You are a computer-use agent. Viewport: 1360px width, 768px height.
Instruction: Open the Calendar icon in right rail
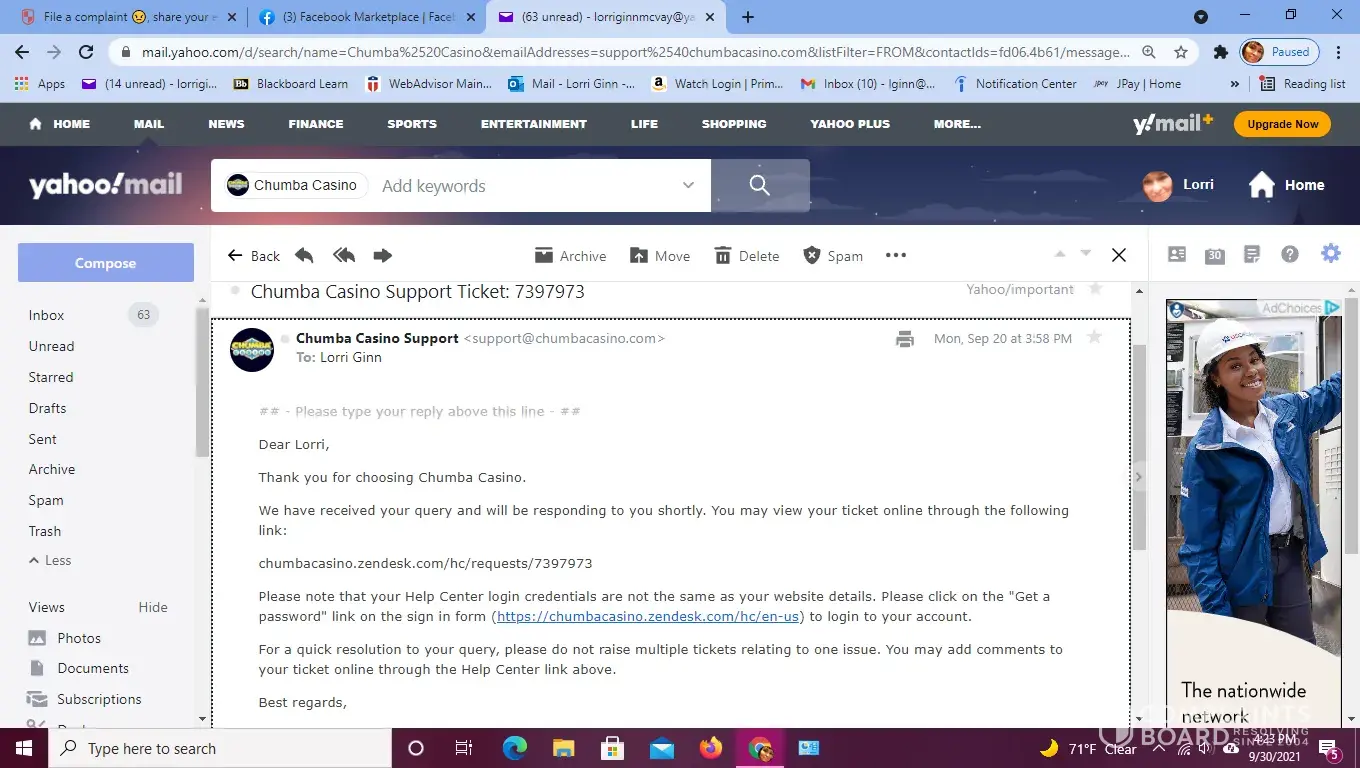click(x=1215, y=255)
